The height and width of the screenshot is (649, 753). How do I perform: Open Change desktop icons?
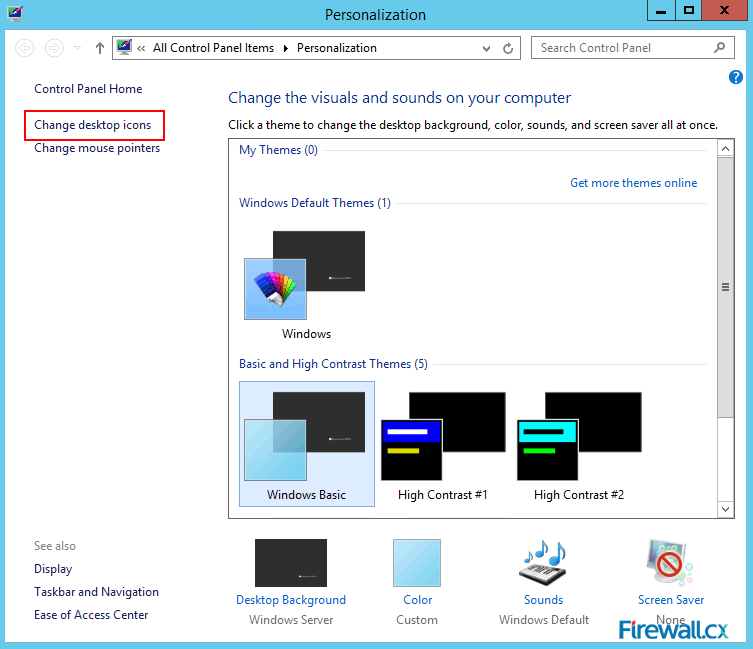click(x=93, y=125)
